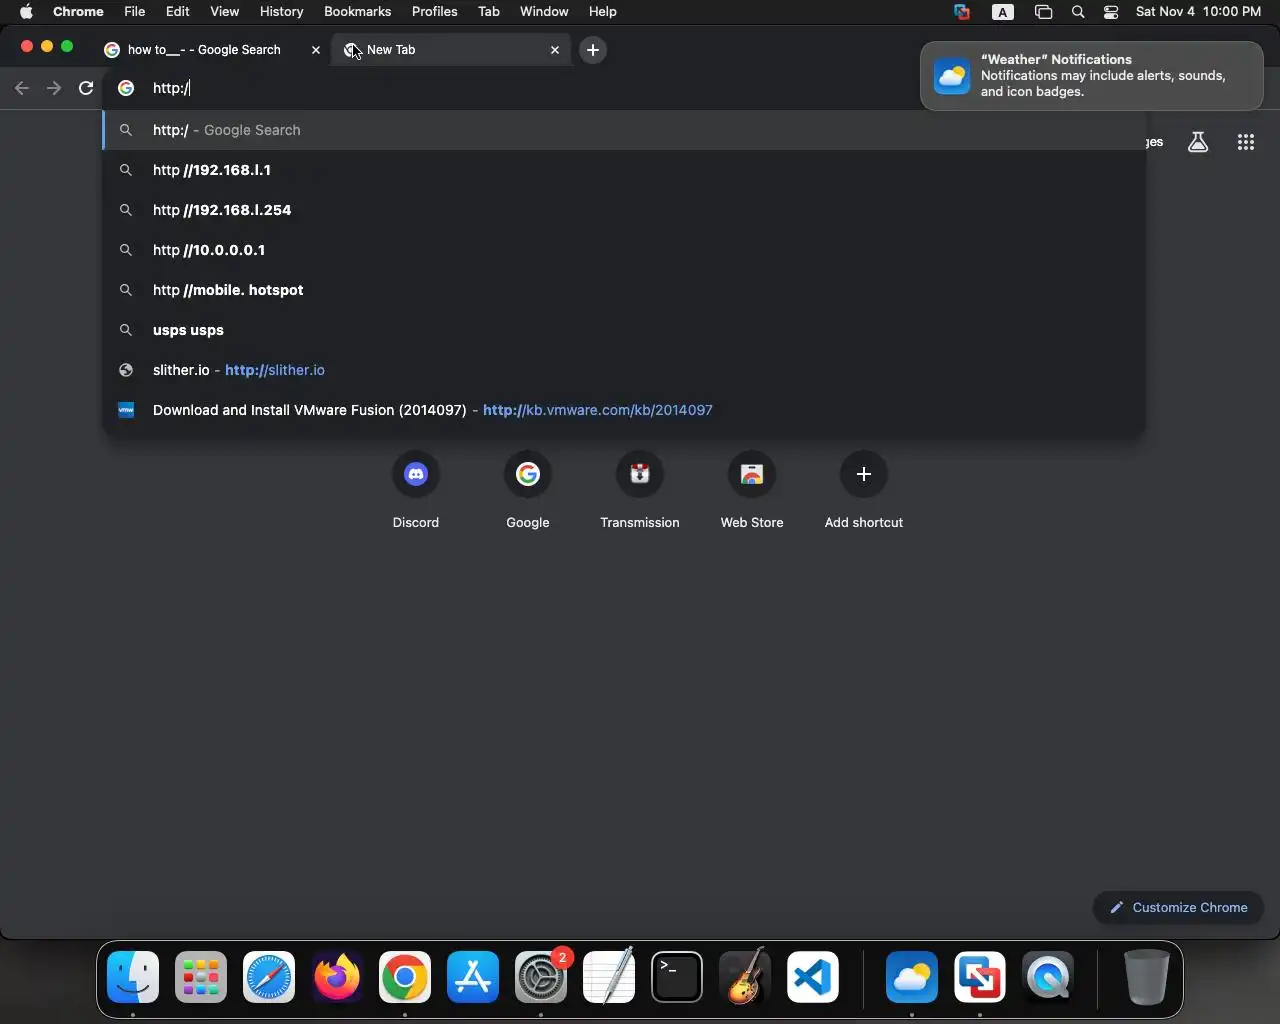Open the Profiles menu
Screen dimensions: 1280x1024
point(434,12)
